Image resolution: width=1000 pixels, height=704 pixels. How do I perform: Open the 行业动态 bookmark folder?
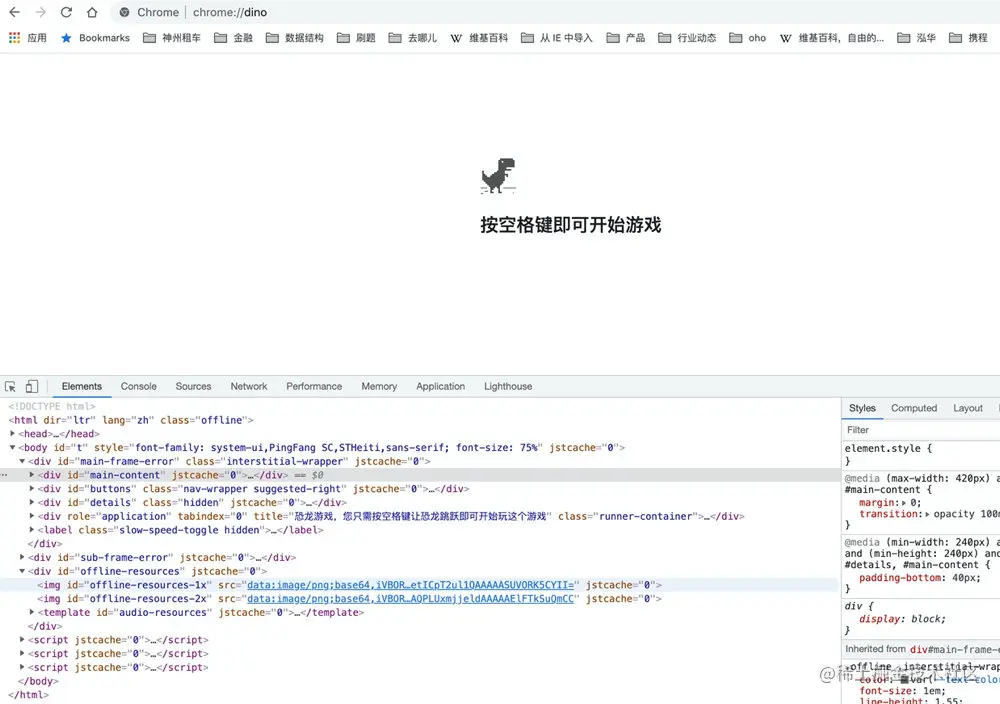687,38
